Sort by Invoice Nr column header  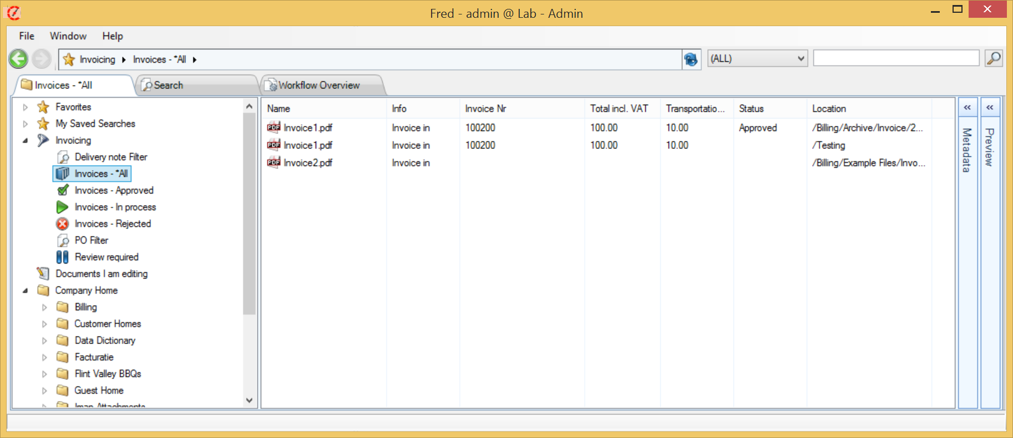click(x=486, y=108)
